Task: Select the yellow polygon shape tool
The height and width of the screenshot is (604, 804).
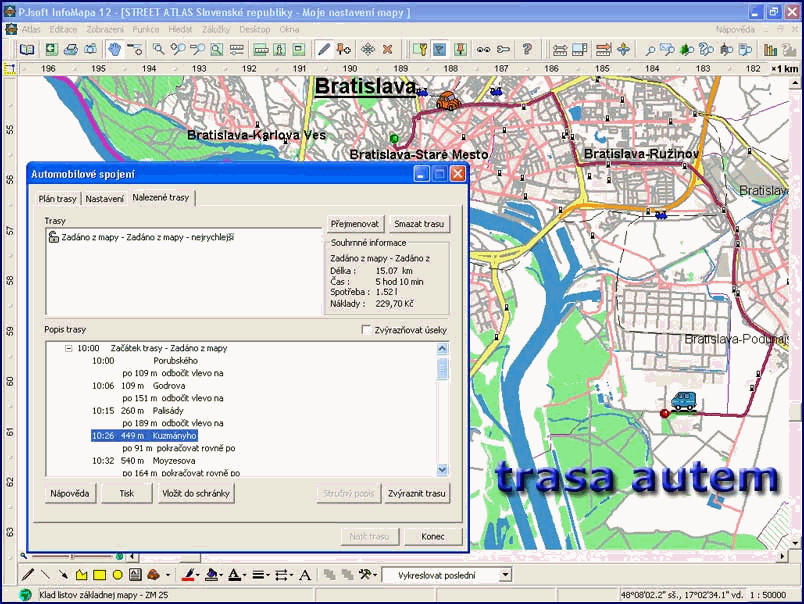Action: tap(82, 575)
